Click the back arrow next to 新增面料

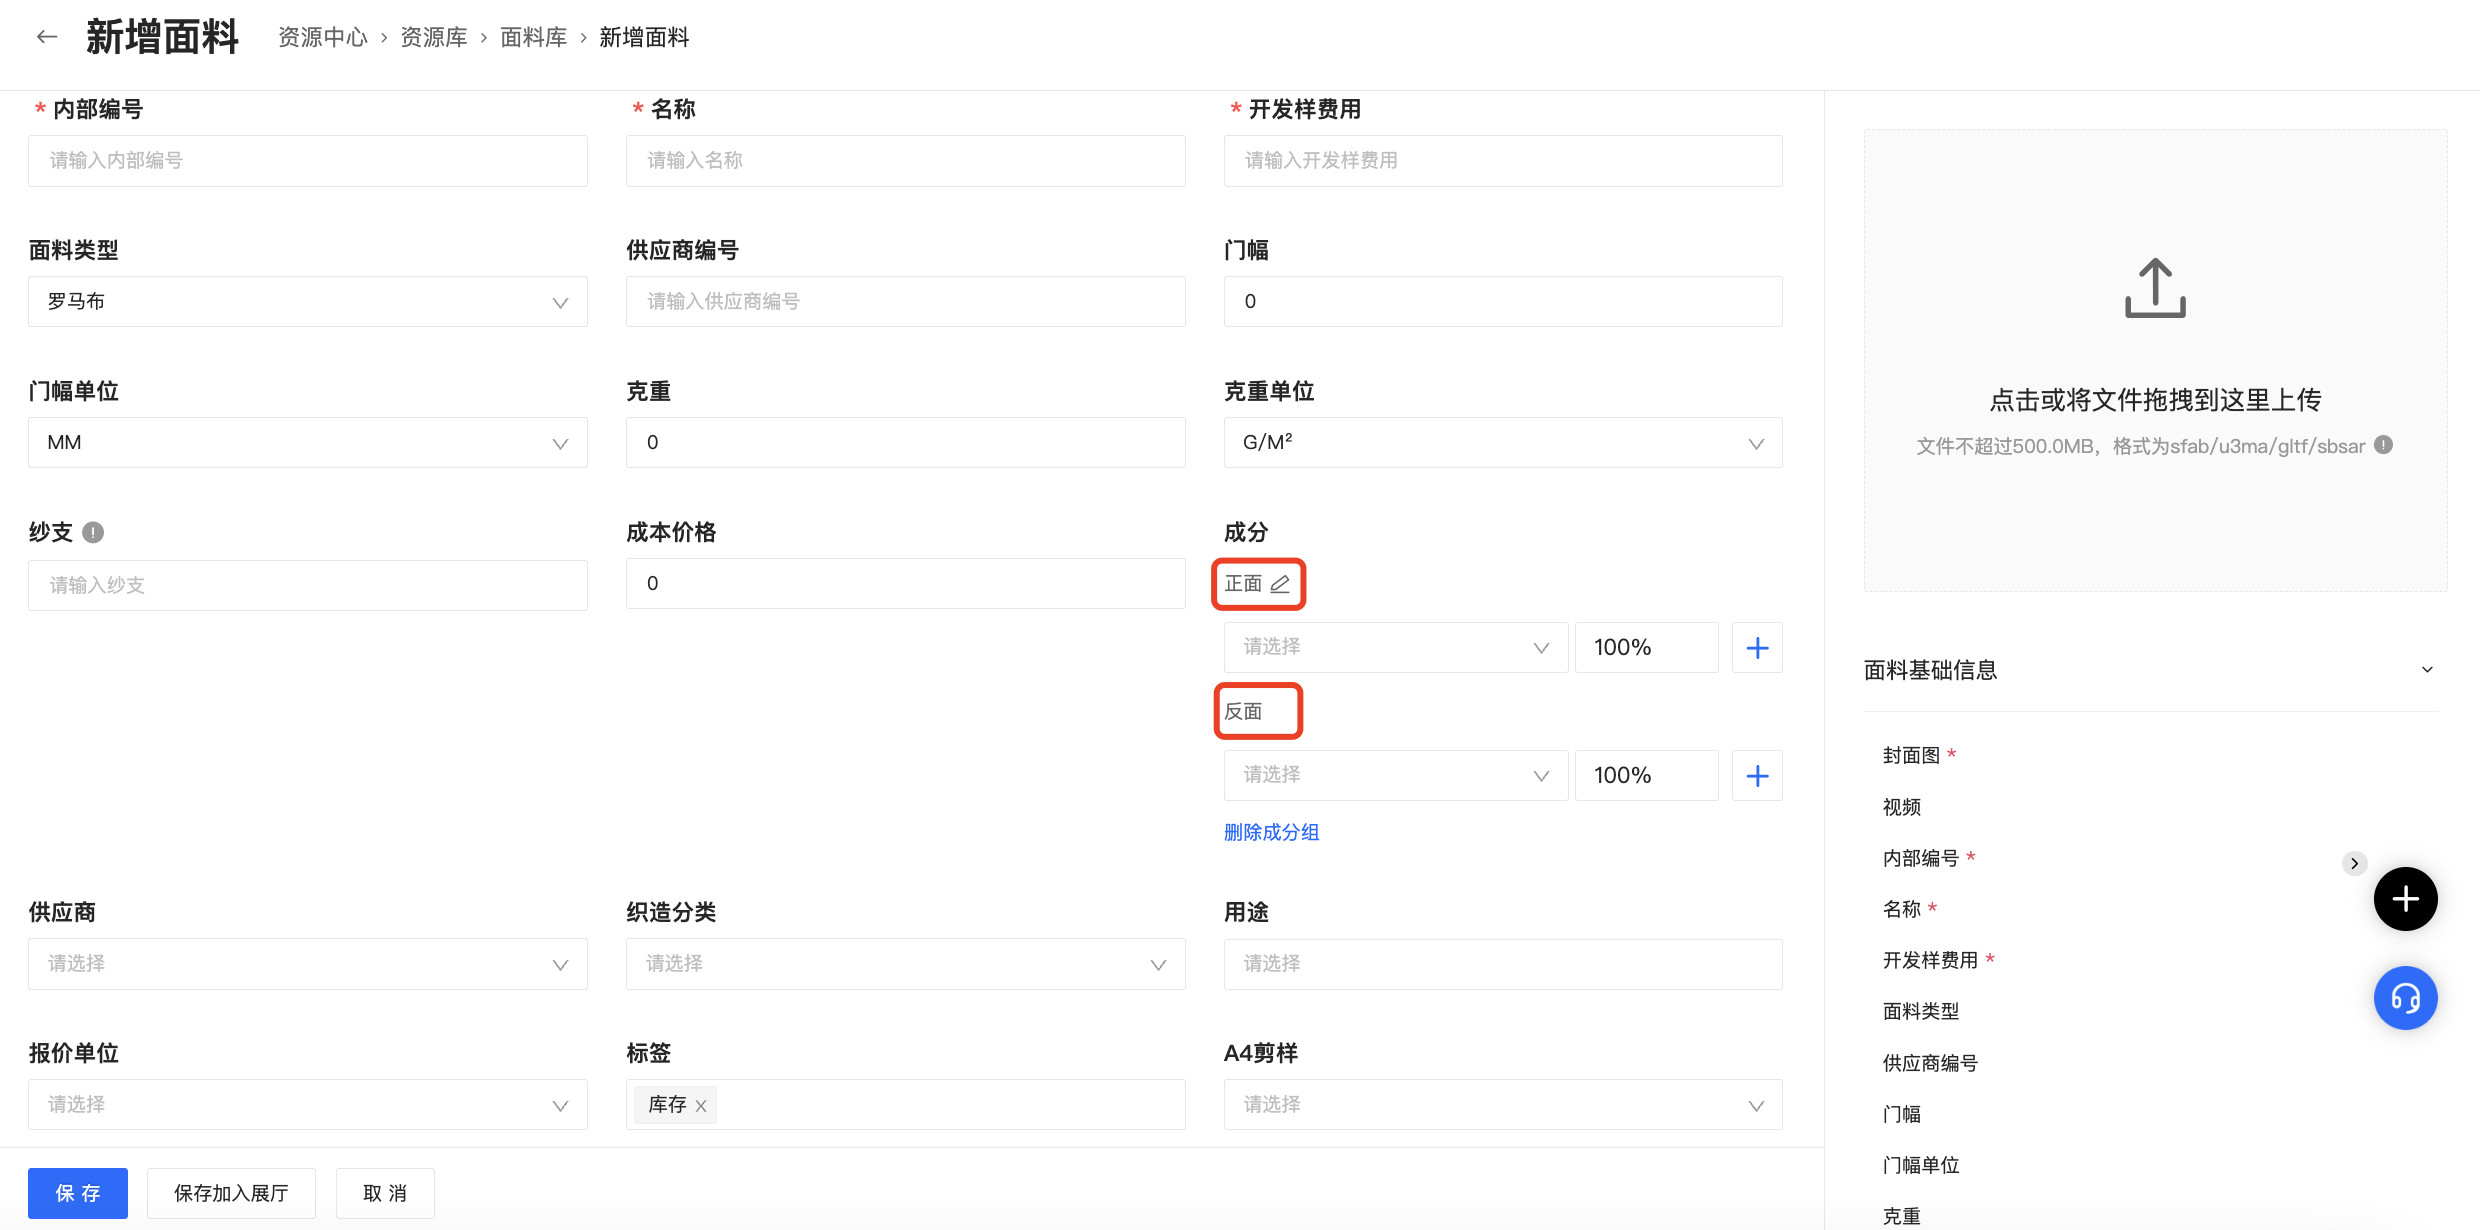(x=46, y=37)
